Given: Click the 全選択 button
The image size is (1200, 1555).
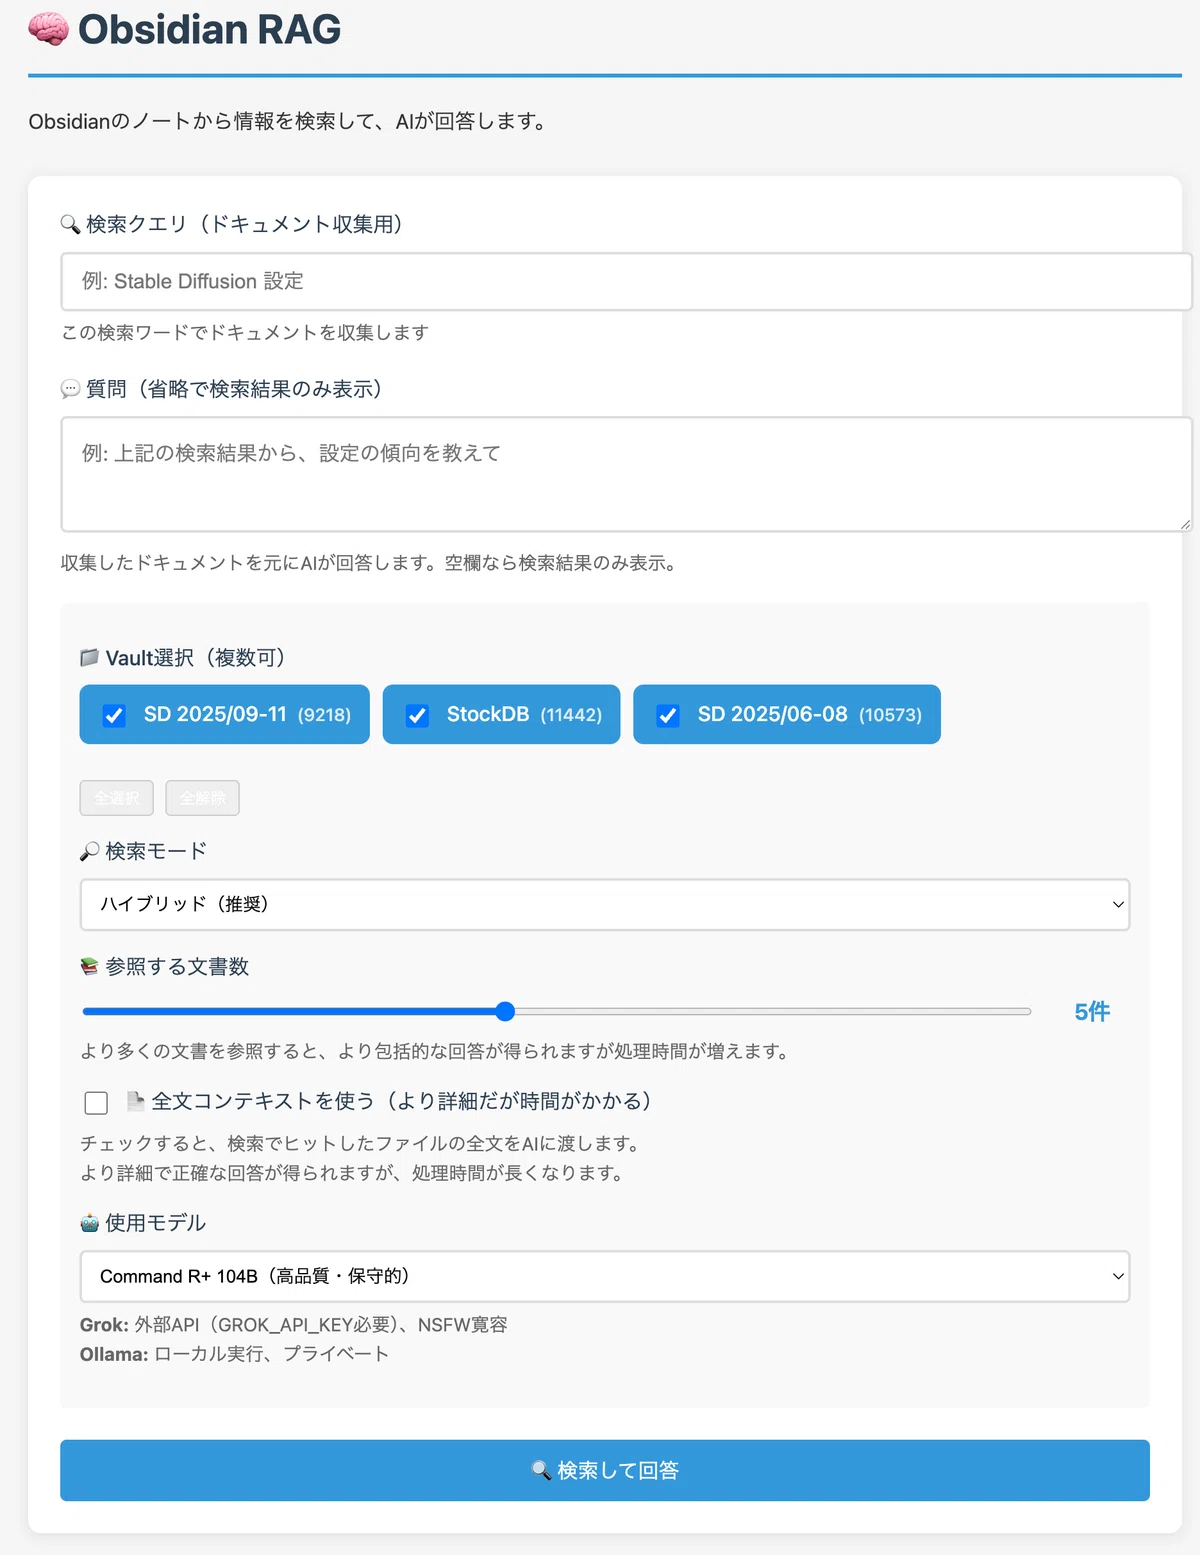Looking at the screenshot, I should pyautogui.click(x=117, y=797).
